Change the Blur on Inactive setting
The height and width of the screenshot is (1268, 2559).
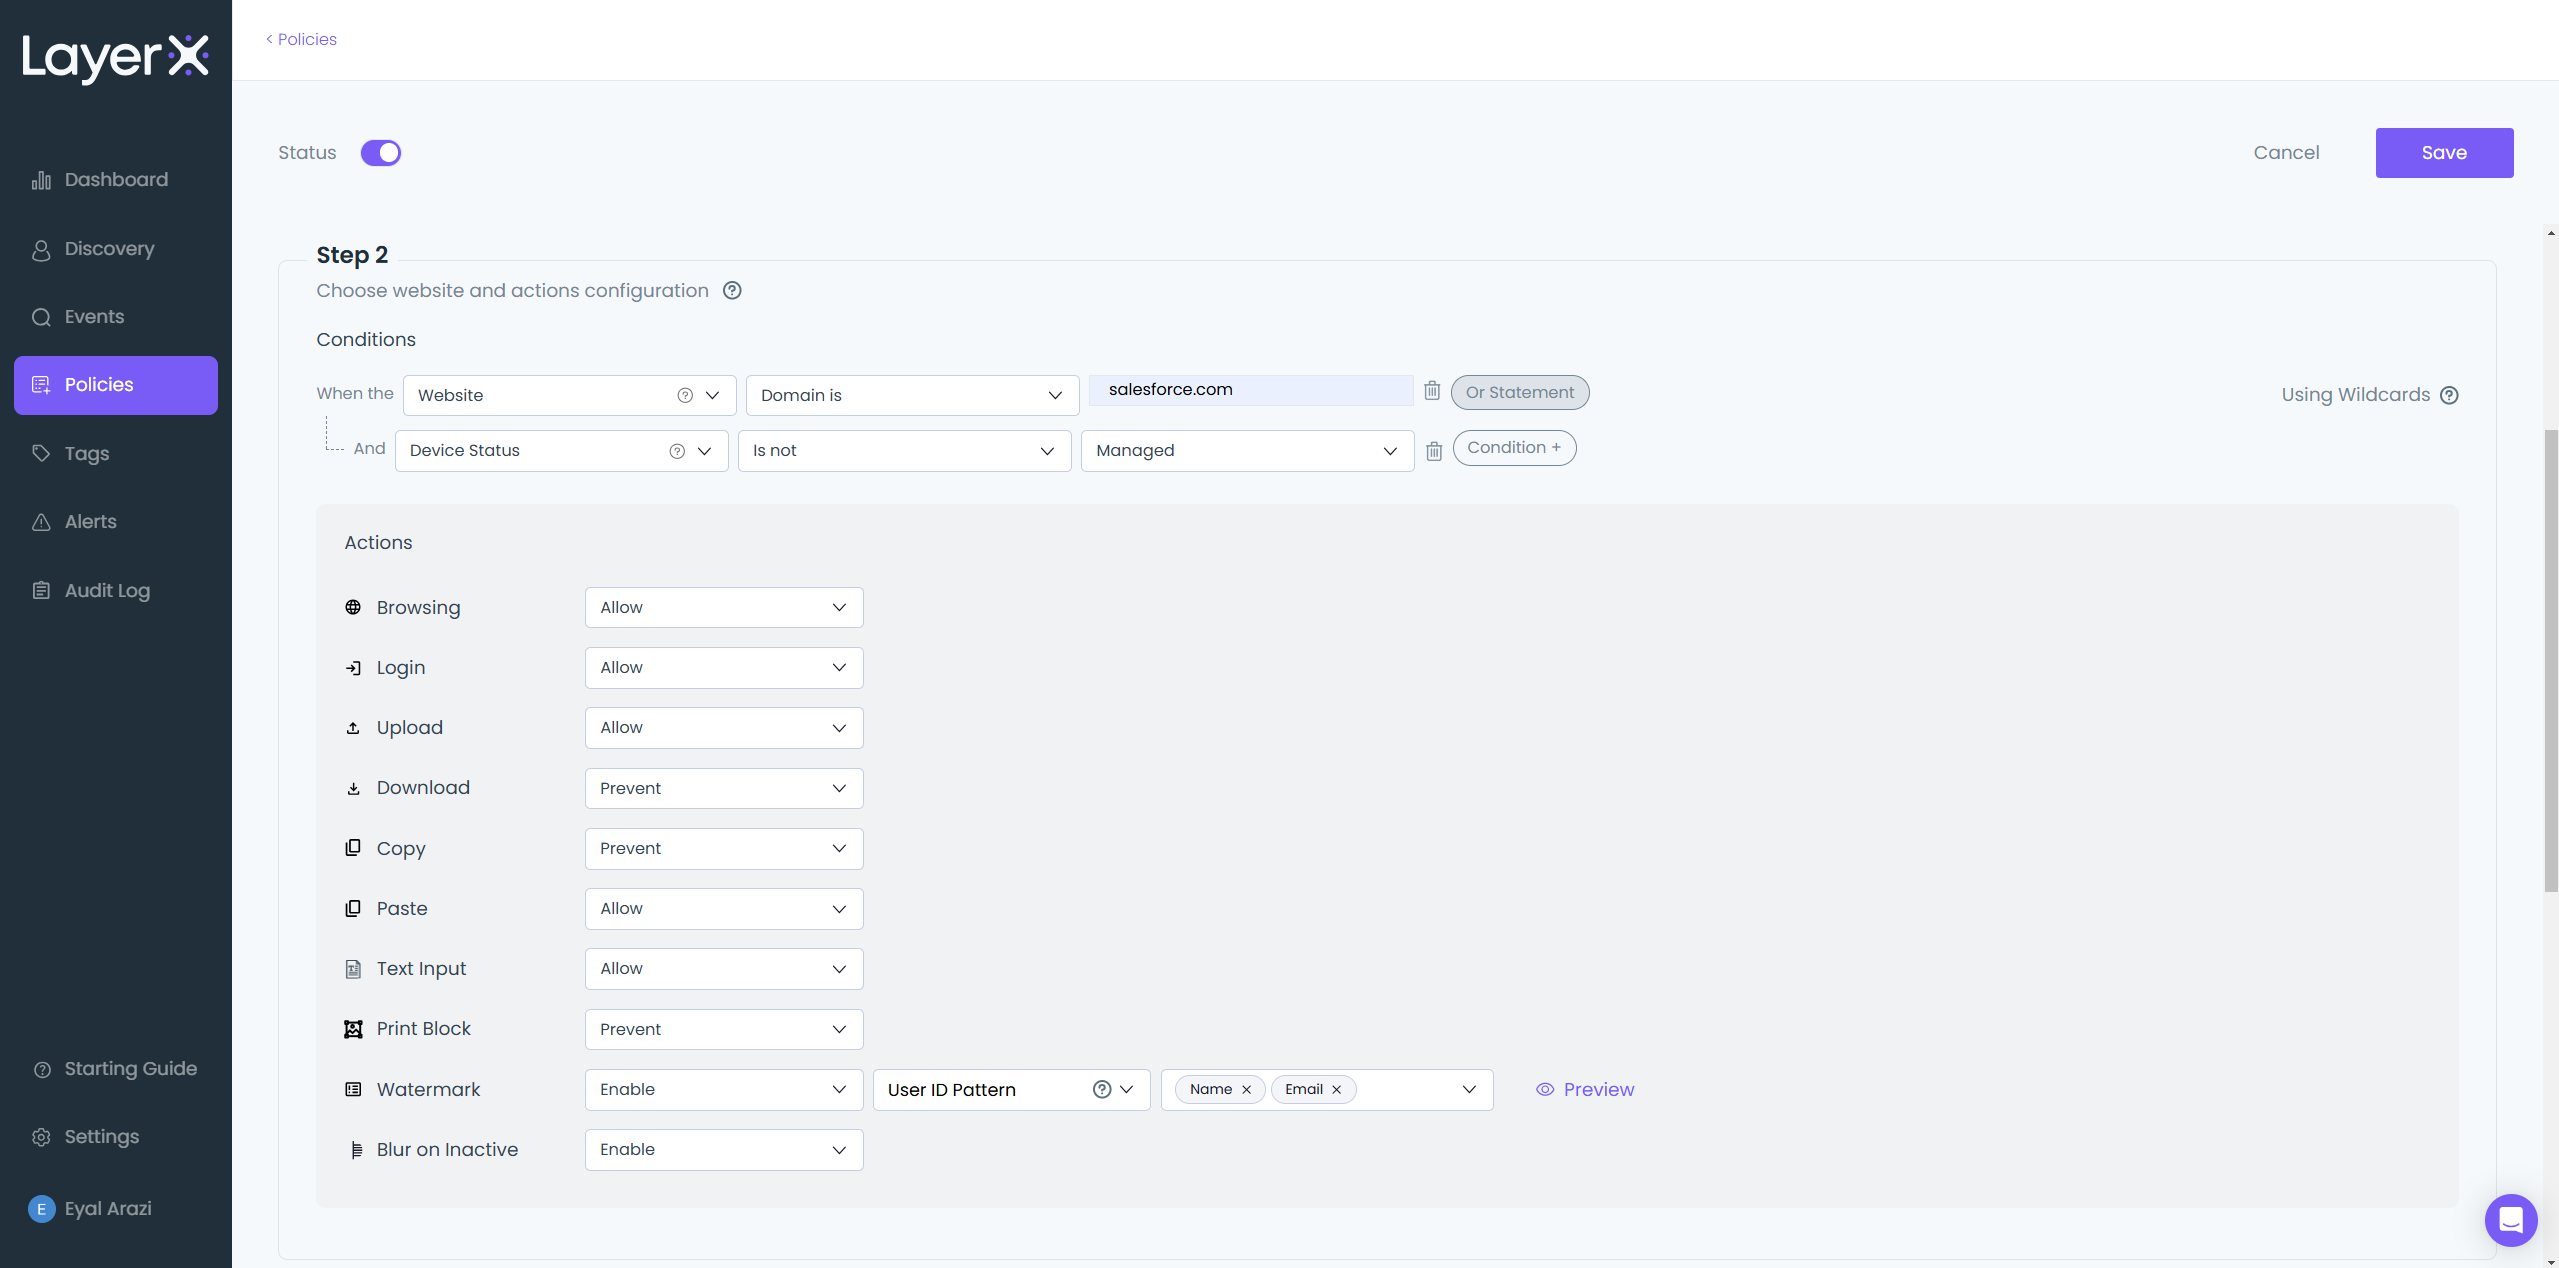tap(723, 1150)
